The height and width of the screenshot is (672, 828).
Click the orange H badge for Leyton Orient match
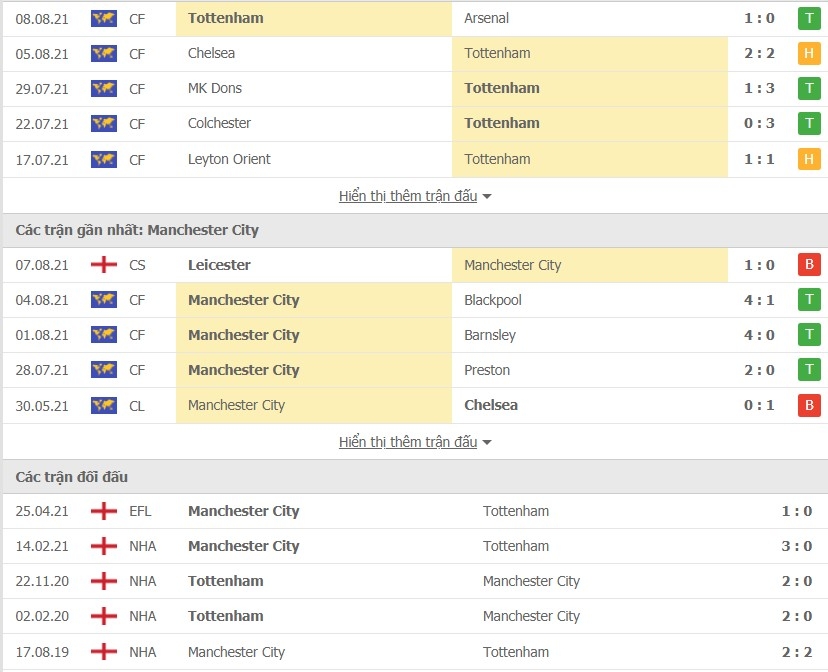809,159
